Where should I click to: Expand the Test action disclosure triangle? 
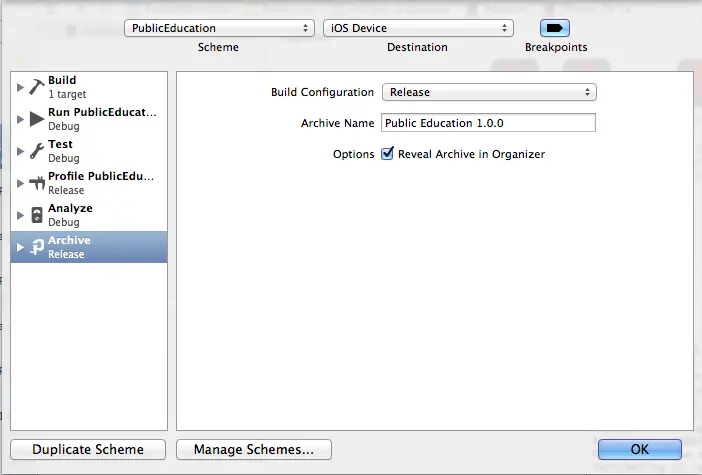click(20, 151)
